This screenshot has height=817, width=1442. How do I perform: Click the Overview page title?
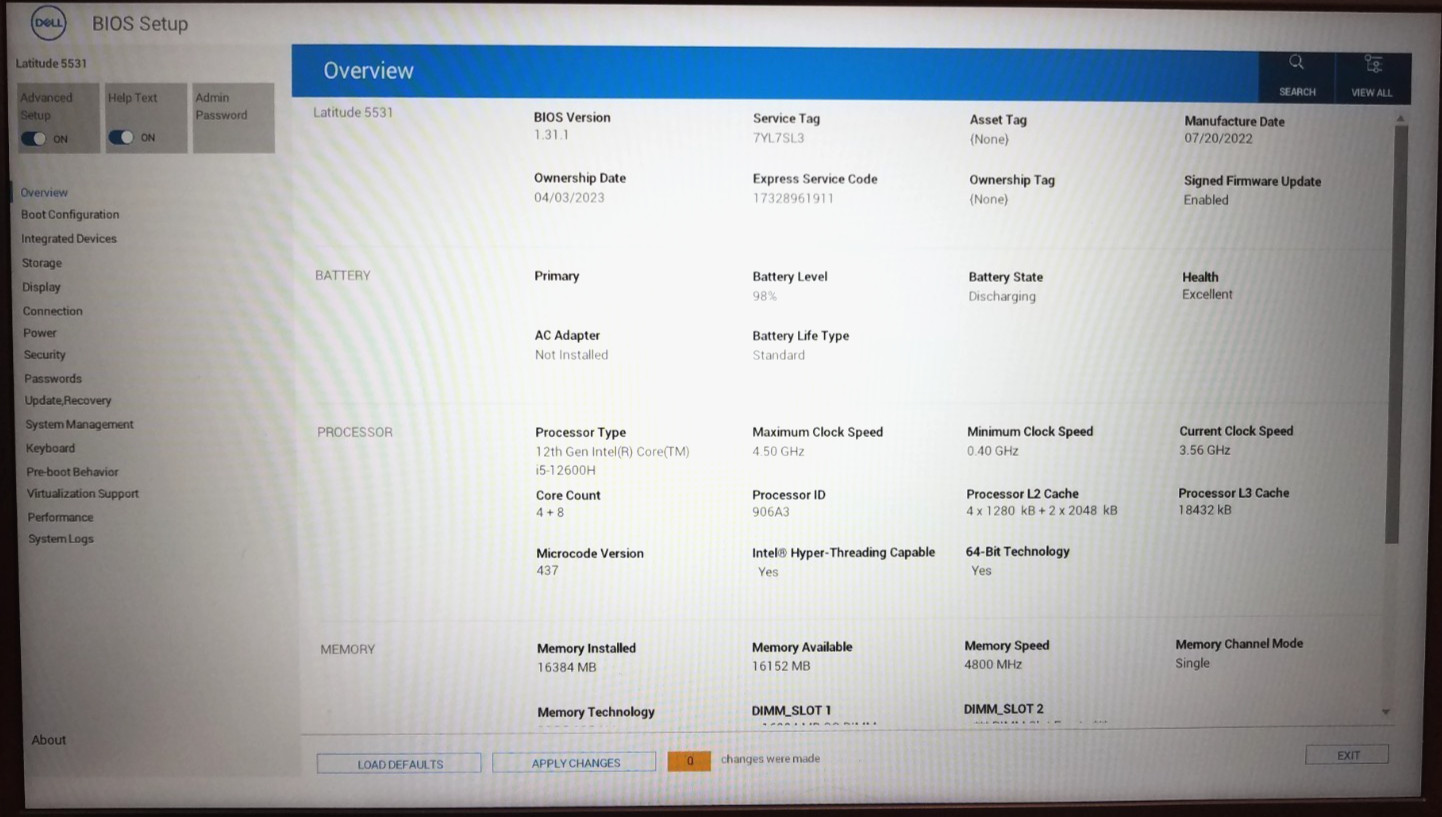tap(368, 71)
